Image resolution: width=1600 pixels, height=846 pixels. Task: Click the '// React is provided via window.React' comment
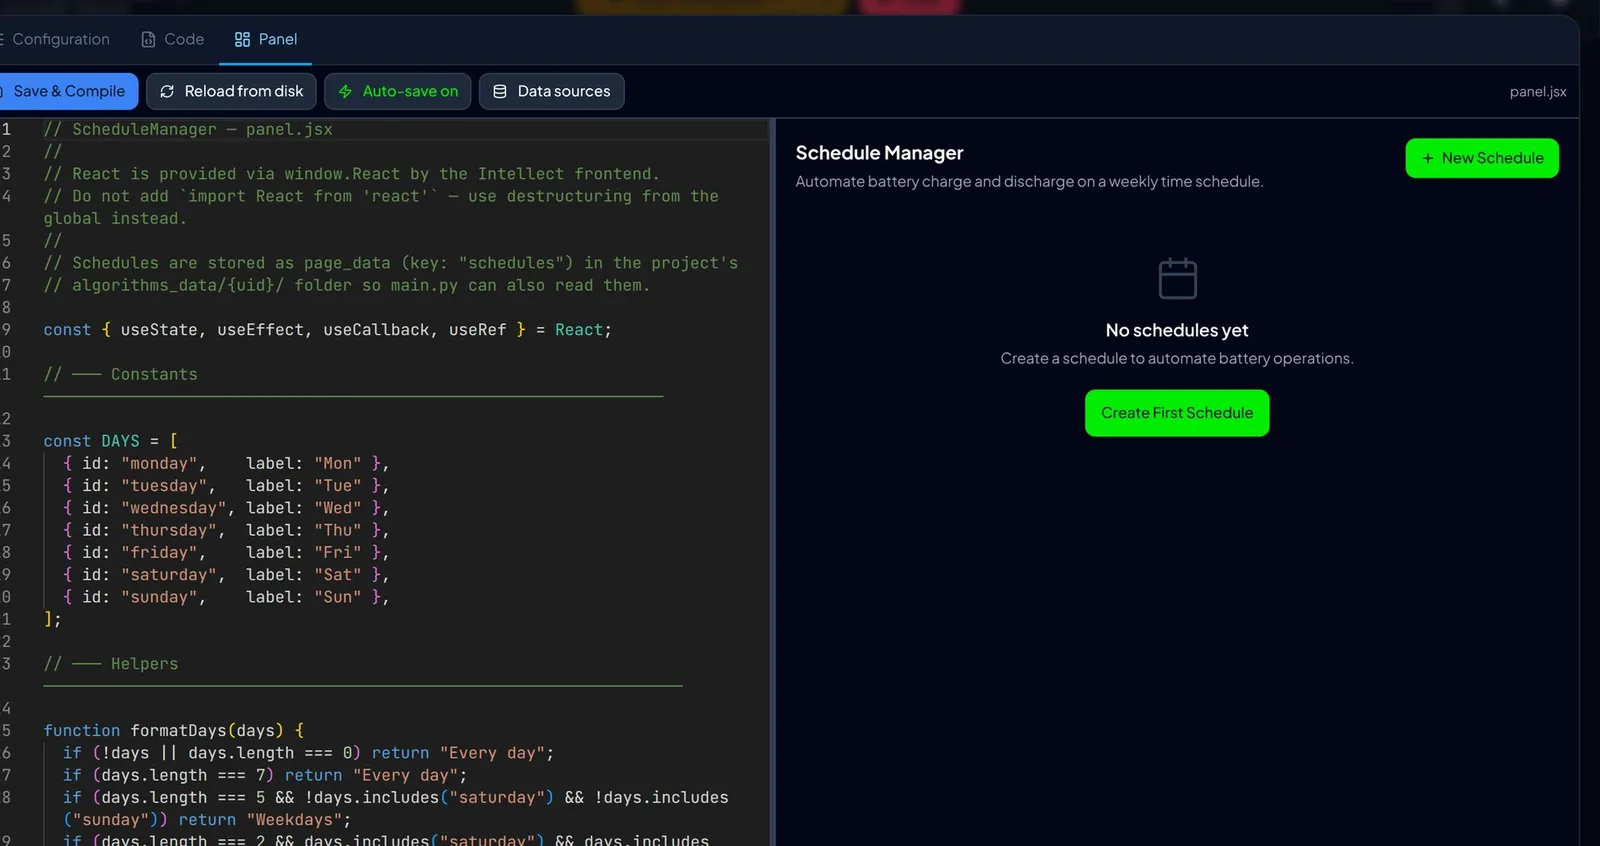tap(352, 174)
